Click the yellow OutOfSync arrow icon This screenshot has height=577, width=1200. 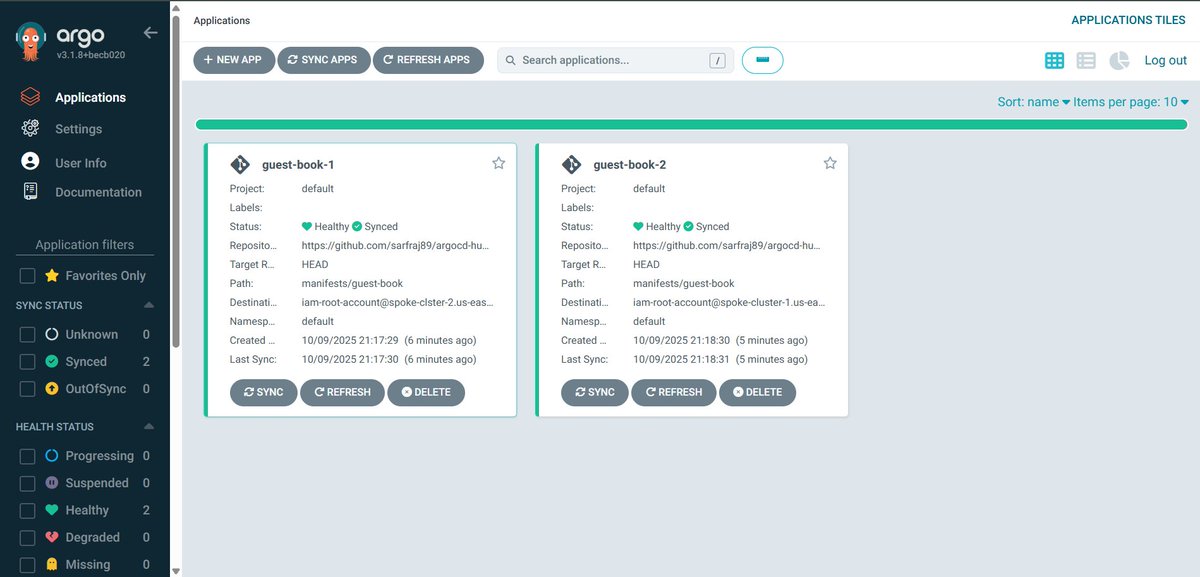tap(52, 388)
